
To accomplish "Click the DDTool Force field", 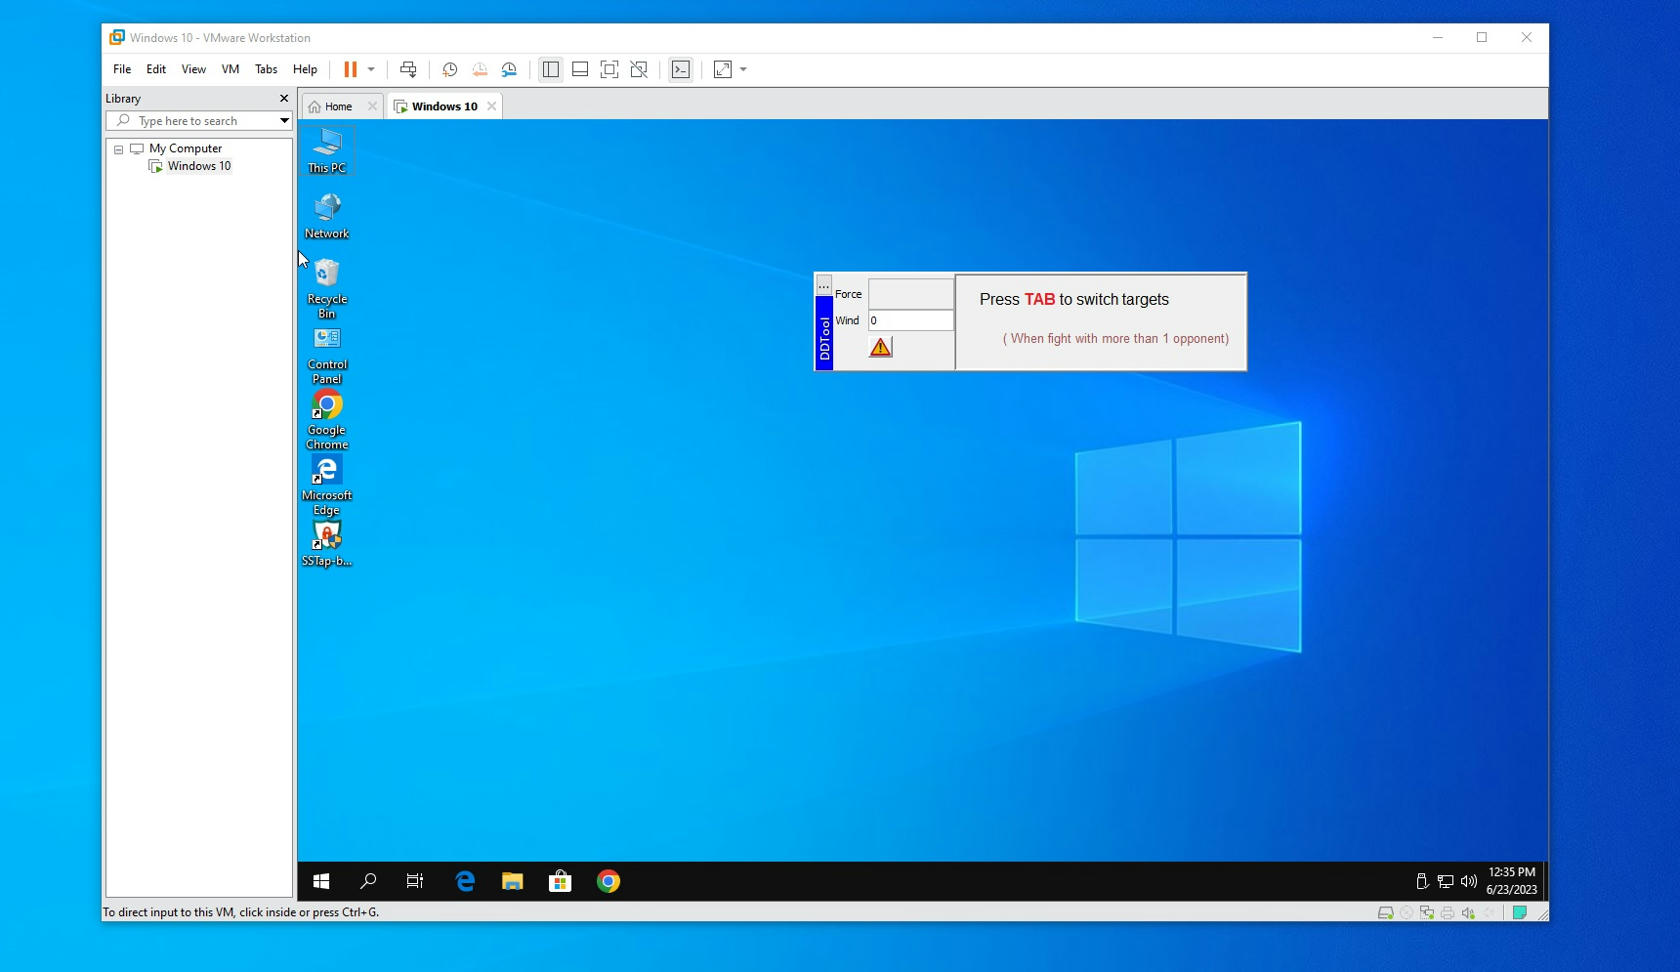I will [911, 294].
